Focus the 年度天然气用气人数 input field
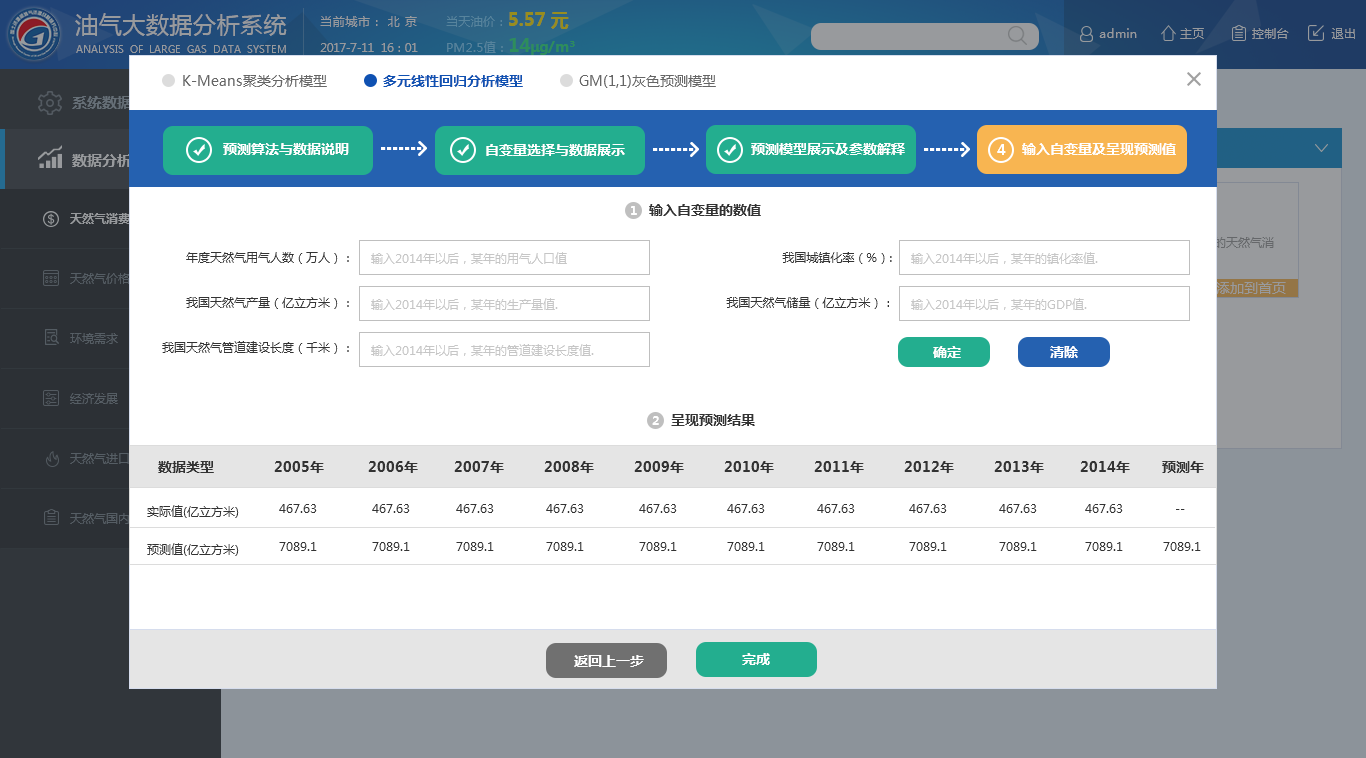This screenshot has width=1366, height=758. (504, 257)
